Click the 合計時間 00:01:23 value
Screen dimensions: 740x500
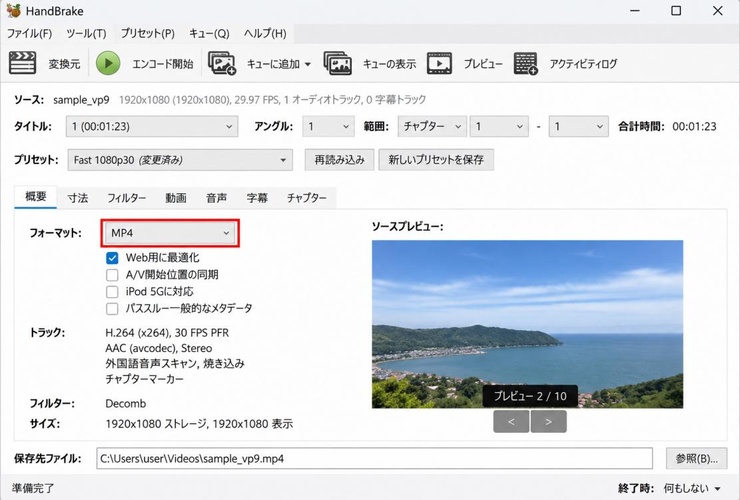click(694, 127)
